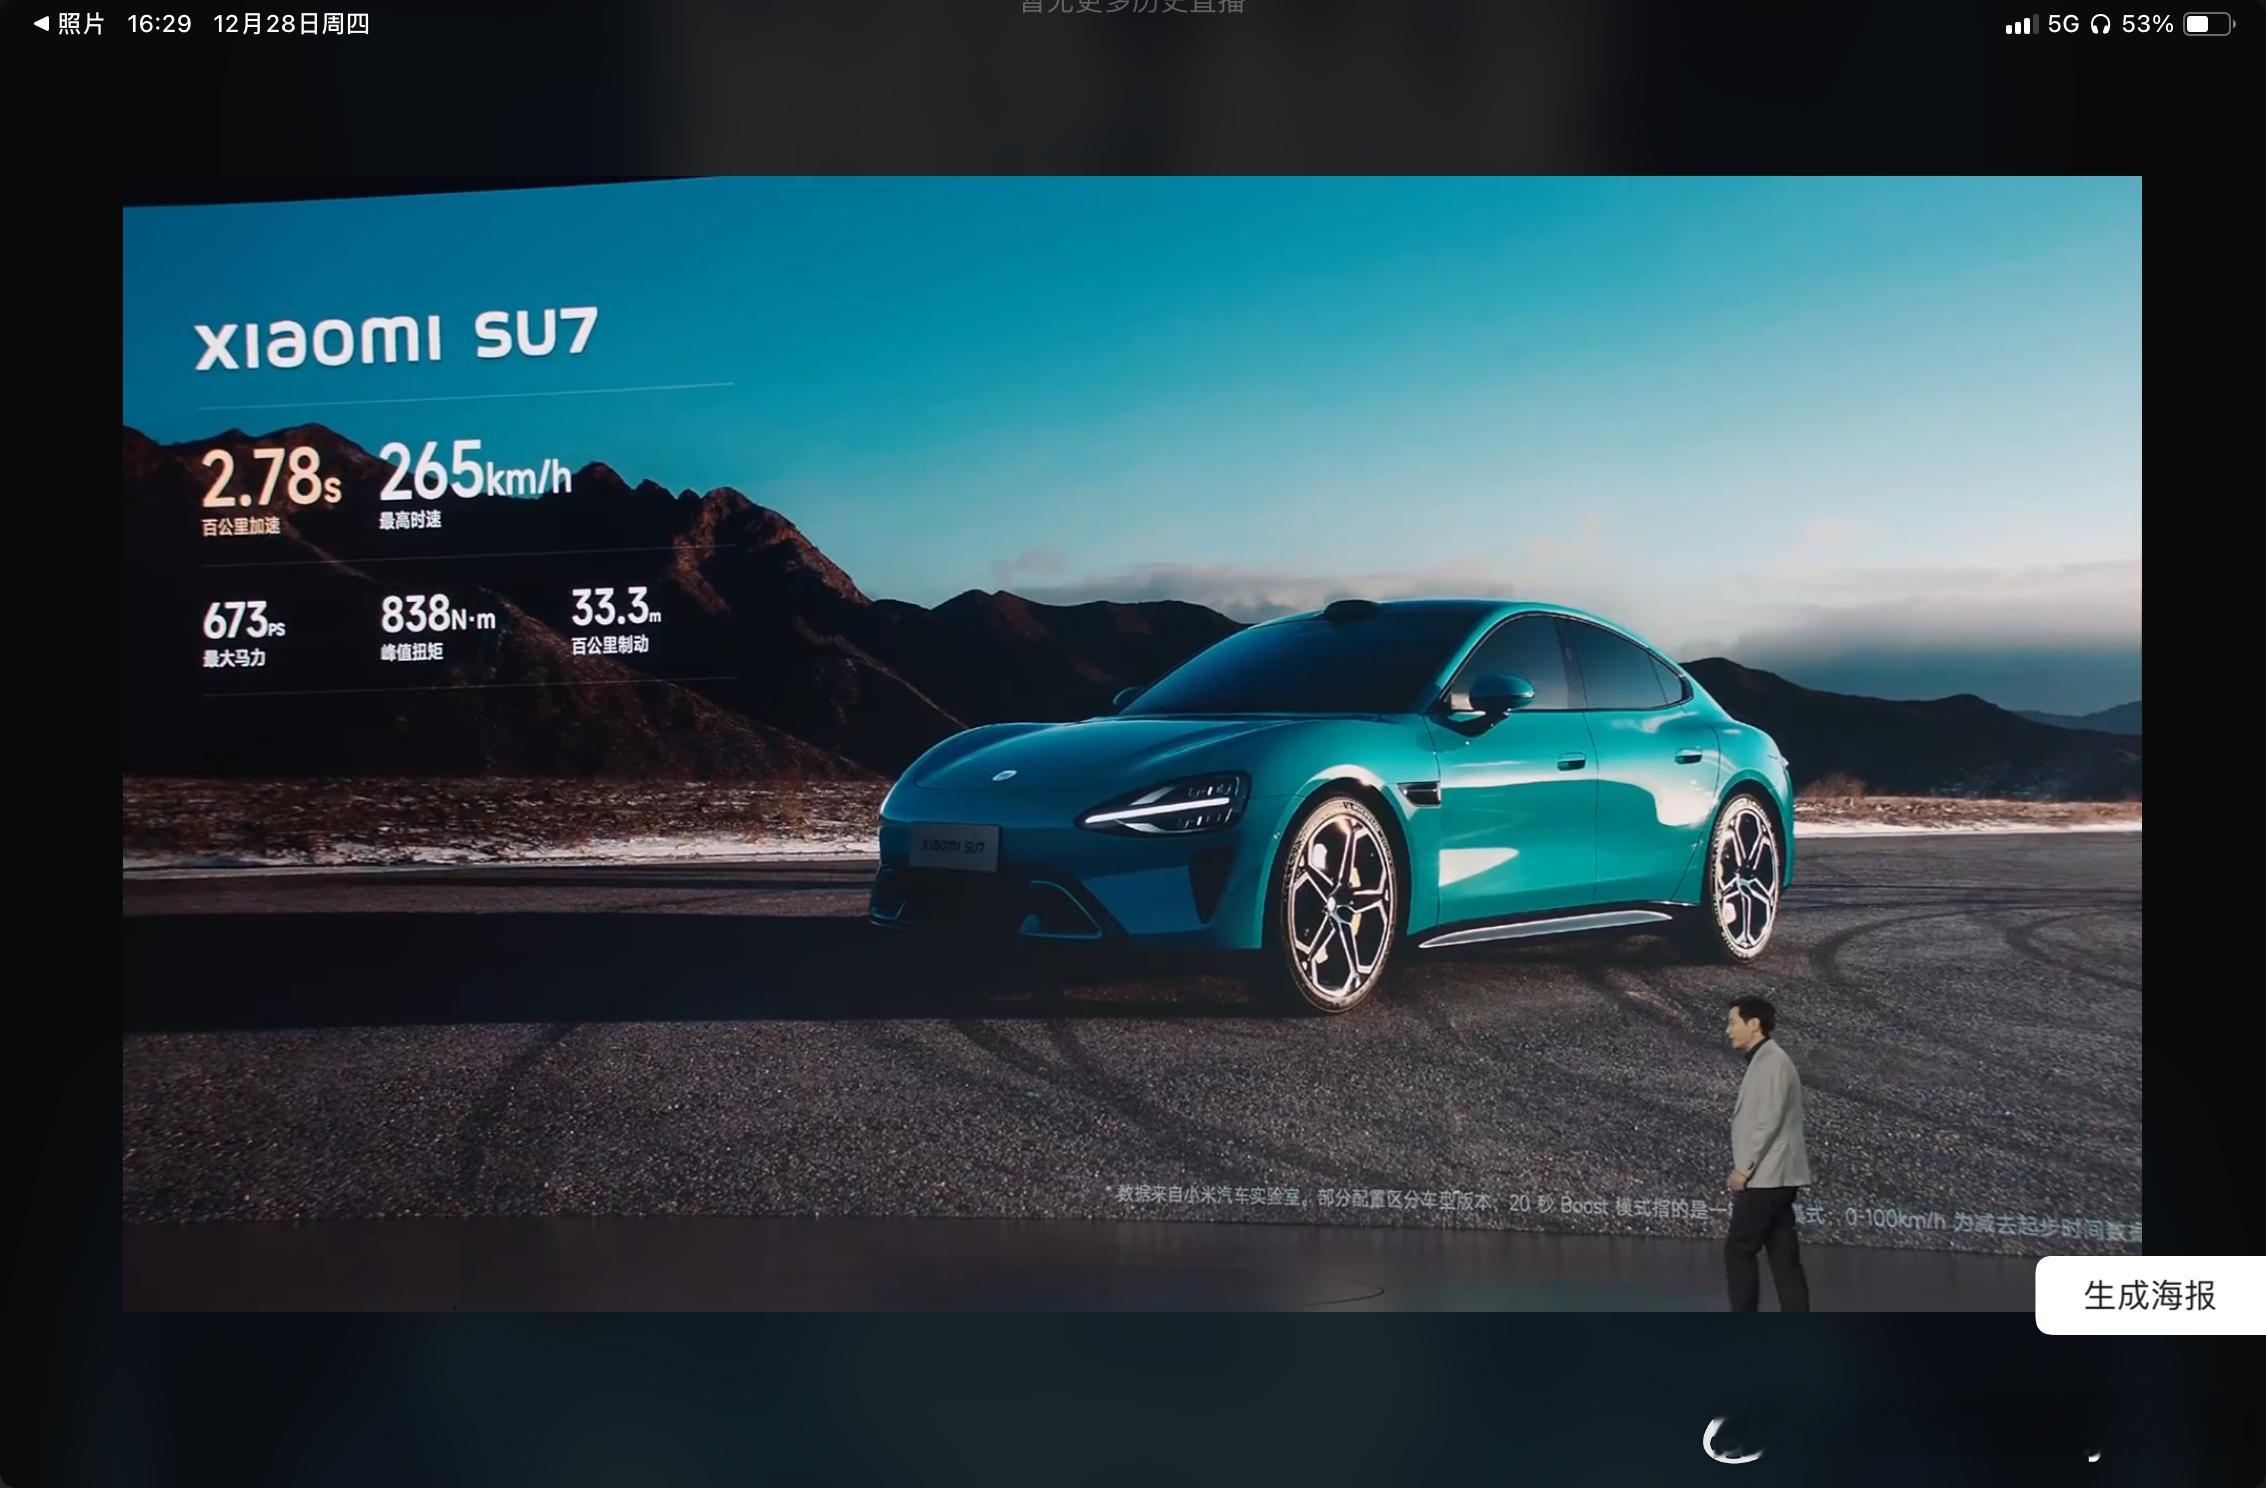The width and height of the screenshot is (2266, 1488).
Task: Tap the 2.78s acceleration figure
Action: tap(271, 478)
